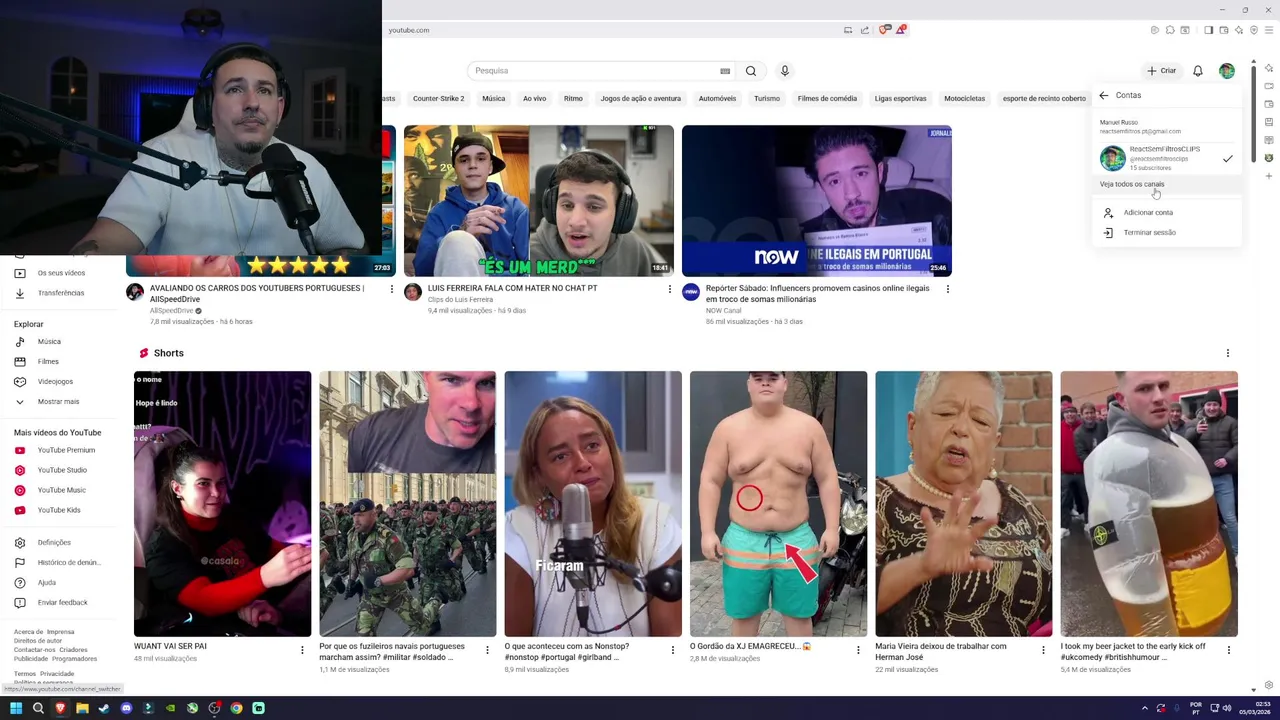
Task: Click the Criar button
Action: pos(1162,71)
